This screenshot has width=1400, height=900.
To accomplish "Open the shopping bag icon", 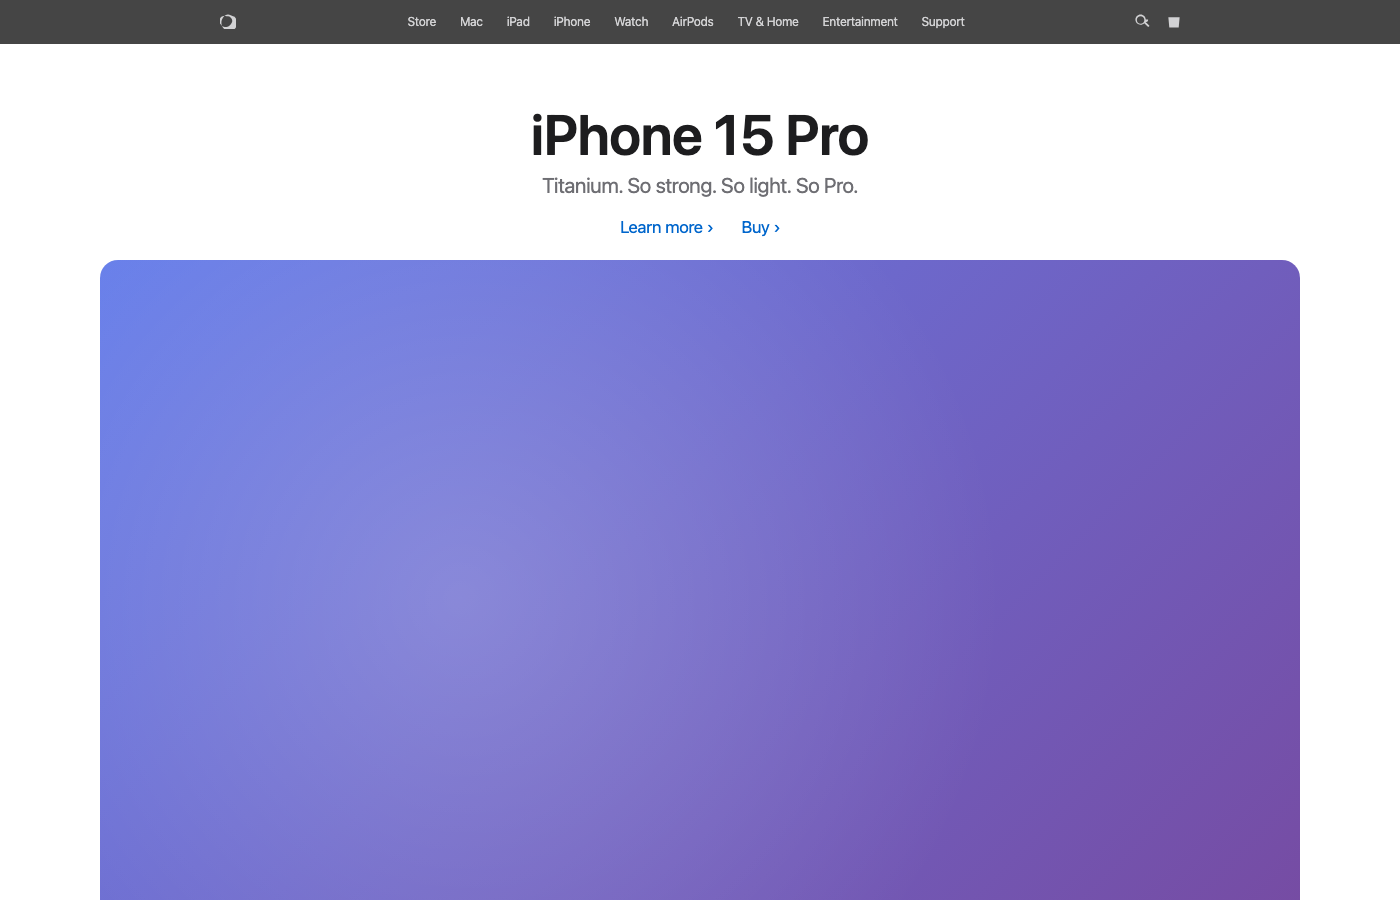I will point(1174,22).
